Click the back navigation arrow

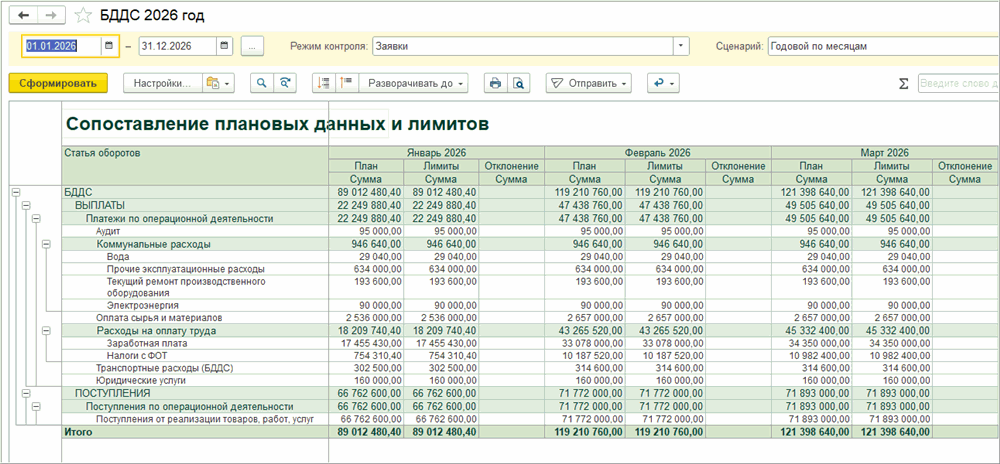point(24,15)
